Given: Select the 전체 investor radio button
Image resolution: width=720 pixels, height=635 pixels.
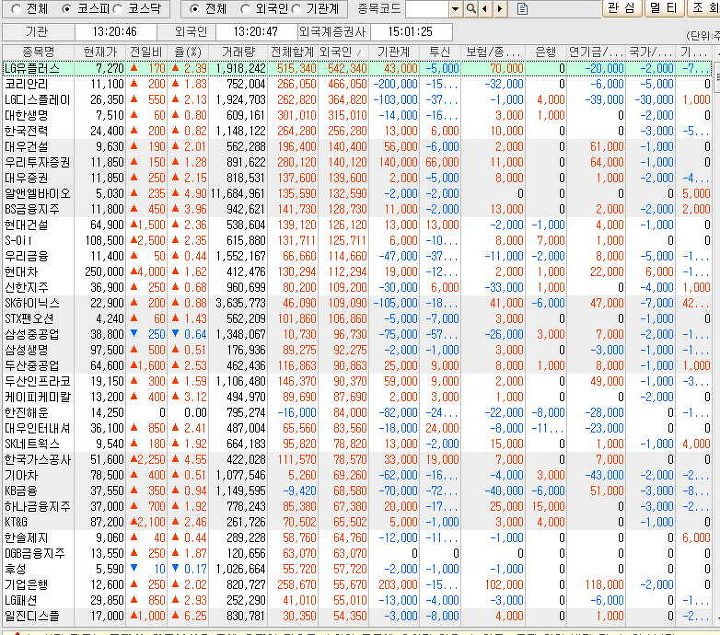Looking at the screenshot, I should (194, 9).
